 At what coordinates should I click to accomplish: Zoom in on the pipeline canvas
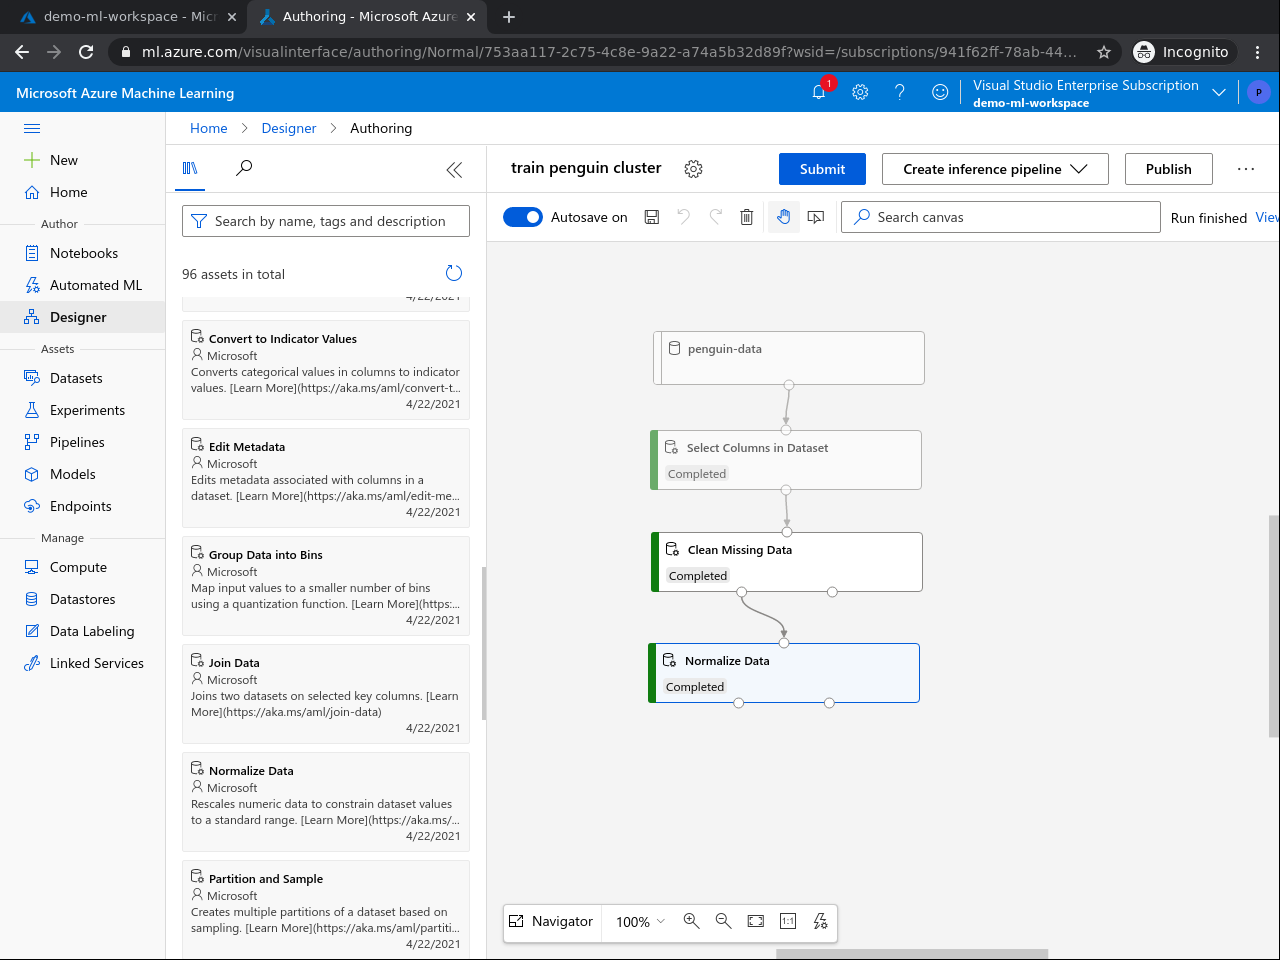tap(691, 921)
